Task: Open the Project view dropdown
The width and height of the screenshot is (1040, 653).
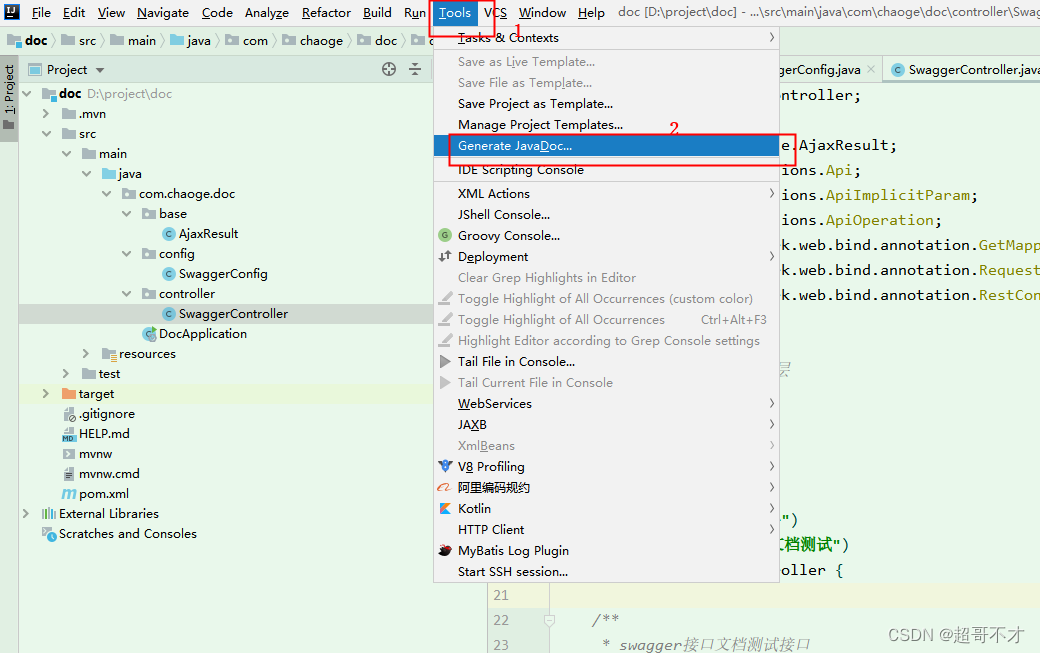Action: [x=100, y=70]
